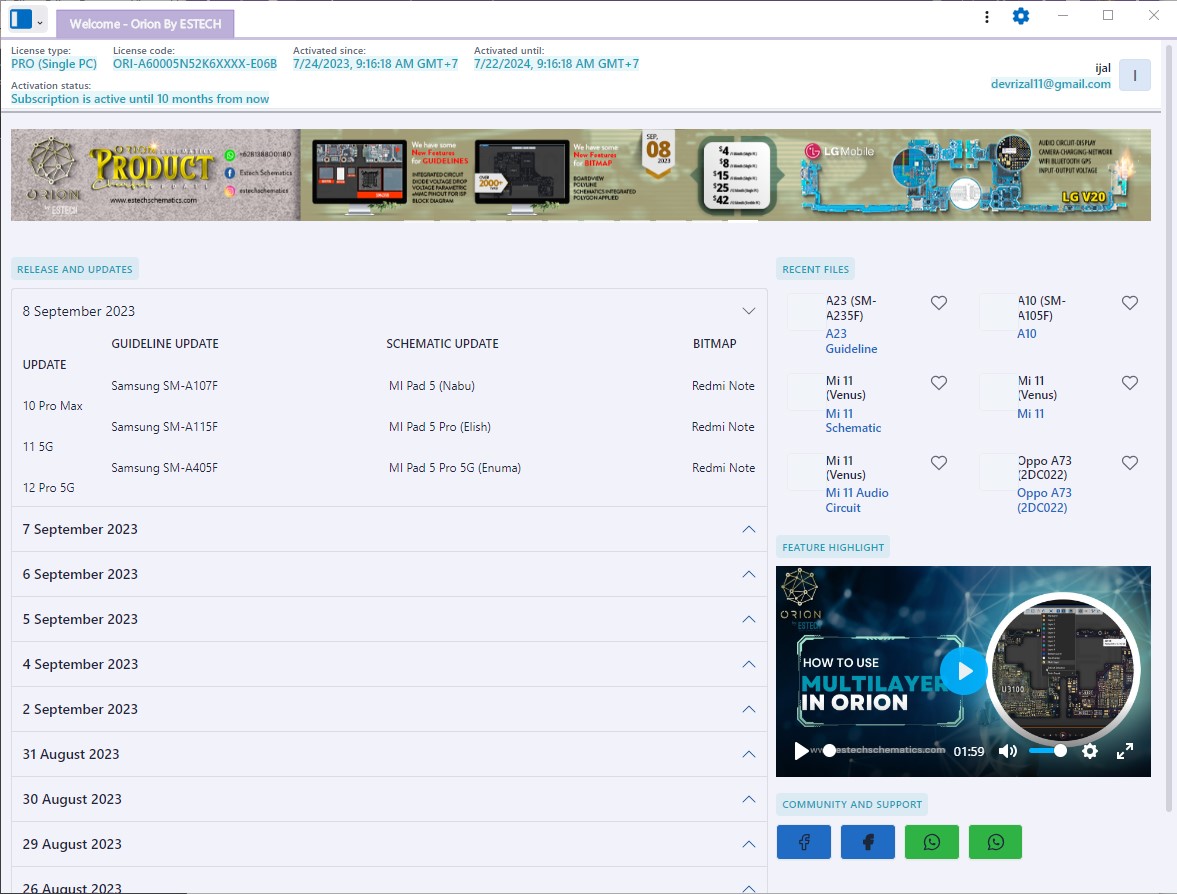Click PRO (Single PC) license type text

pyautogui.click(x=54, y=64)
